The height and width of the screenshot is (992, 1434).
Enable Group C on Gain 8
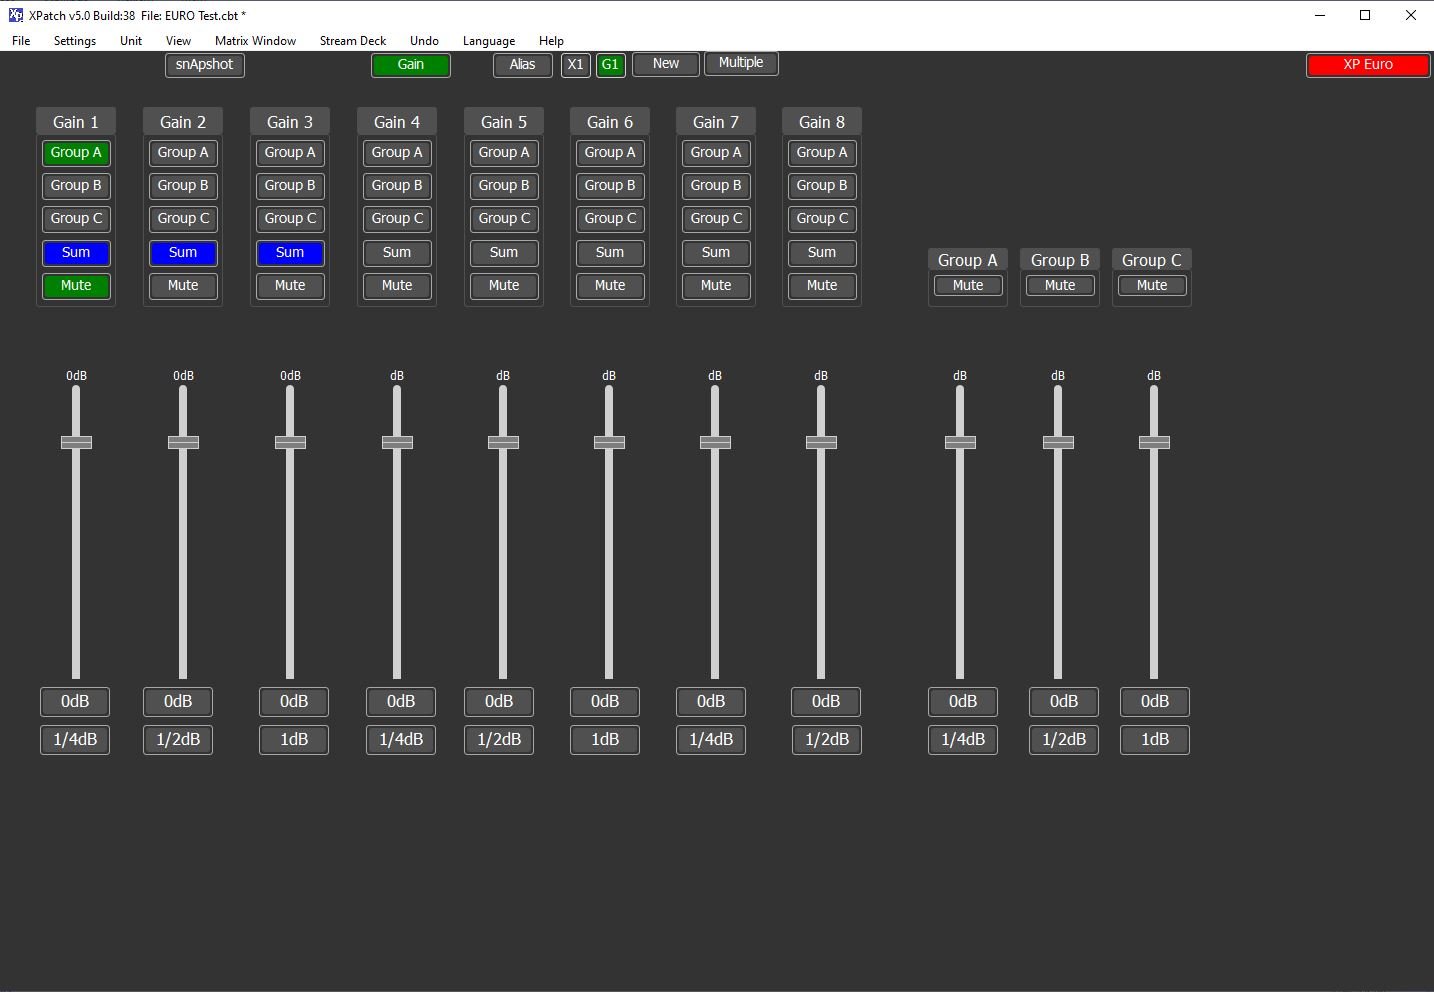[x=821, y=218]
